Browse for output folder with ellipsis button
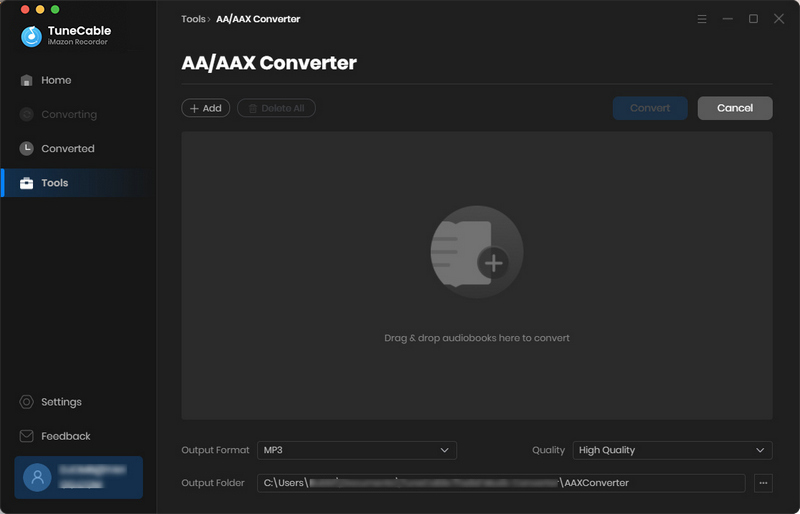Screen dimensions: 800x514 763,483
